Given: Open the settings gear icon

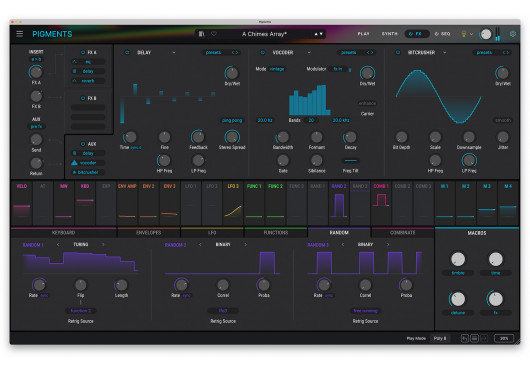Looking at the screenshot, I should click(x=513, y=34).
